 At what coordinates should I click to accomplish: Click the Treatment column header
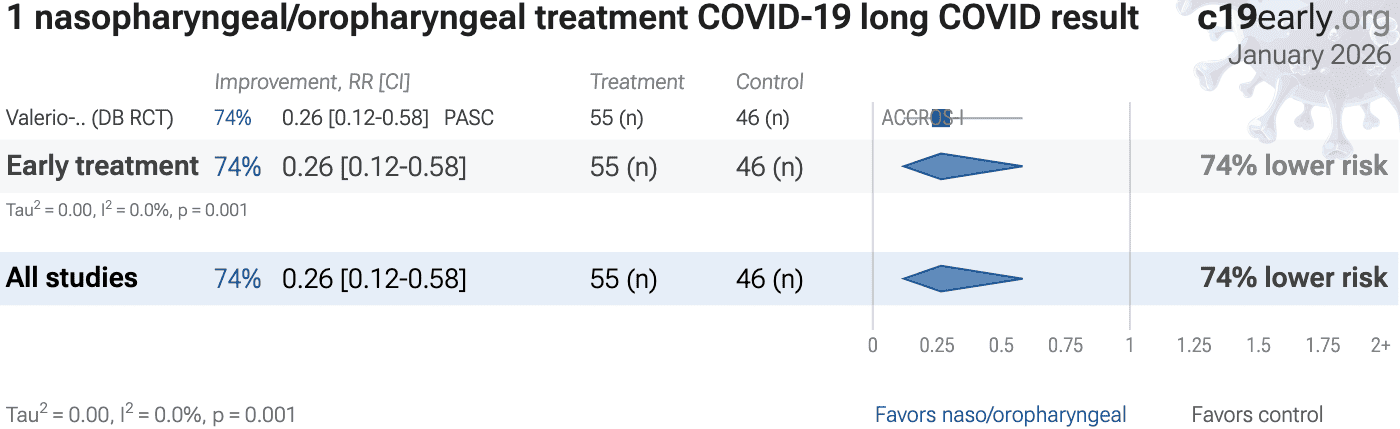pyautogui.click(x=637, y=82)
